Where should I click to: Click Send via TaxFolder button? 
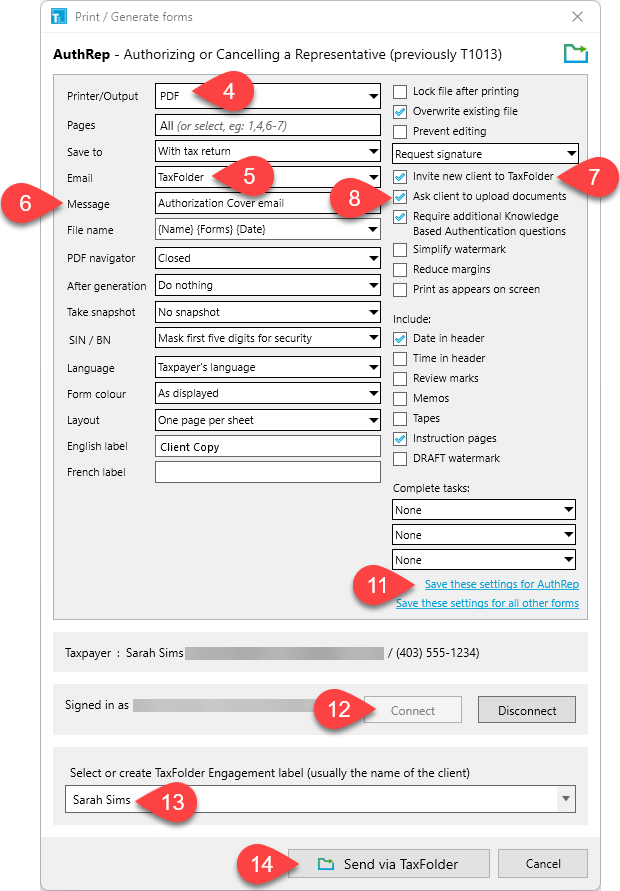pos(389,864)
